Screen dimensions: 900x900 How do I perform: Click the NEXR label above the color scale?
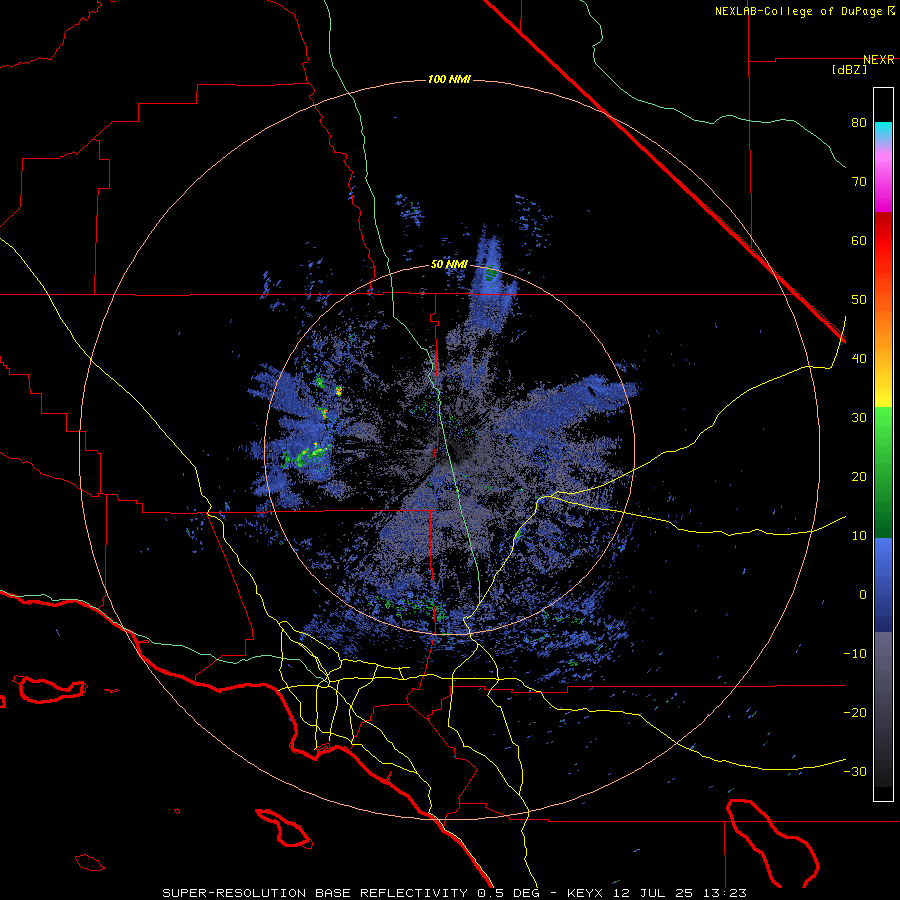click(x=879, y=60)
